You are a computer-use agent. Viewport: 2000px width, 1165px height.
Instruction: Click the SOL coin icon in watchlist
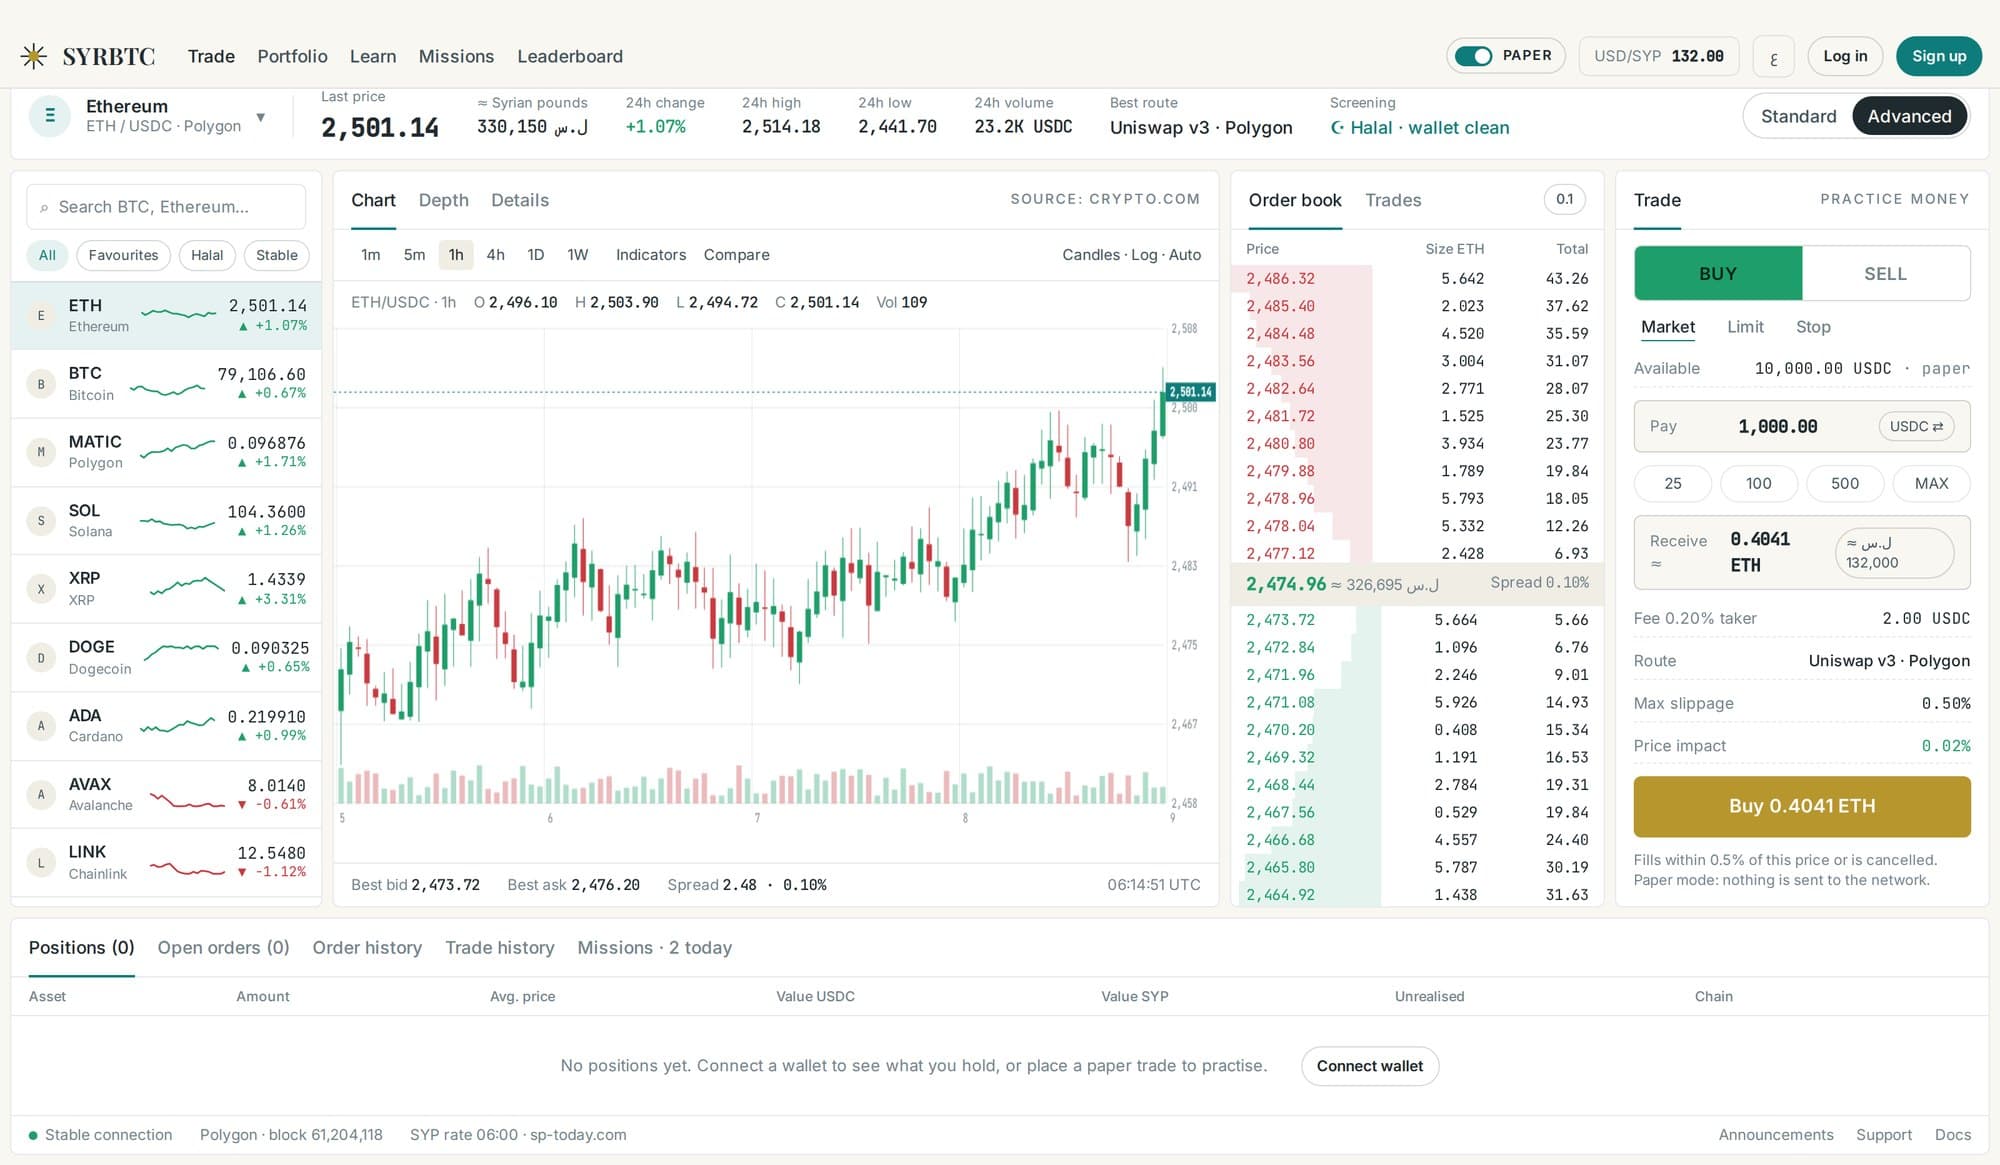(41, 521)
